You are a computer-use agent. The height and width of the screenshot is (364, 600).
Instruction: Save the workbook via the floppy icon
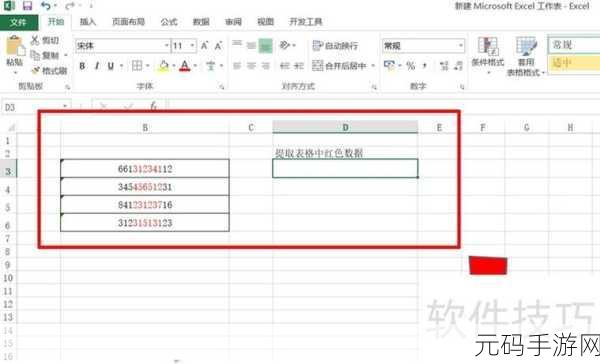tap(27, 6)
